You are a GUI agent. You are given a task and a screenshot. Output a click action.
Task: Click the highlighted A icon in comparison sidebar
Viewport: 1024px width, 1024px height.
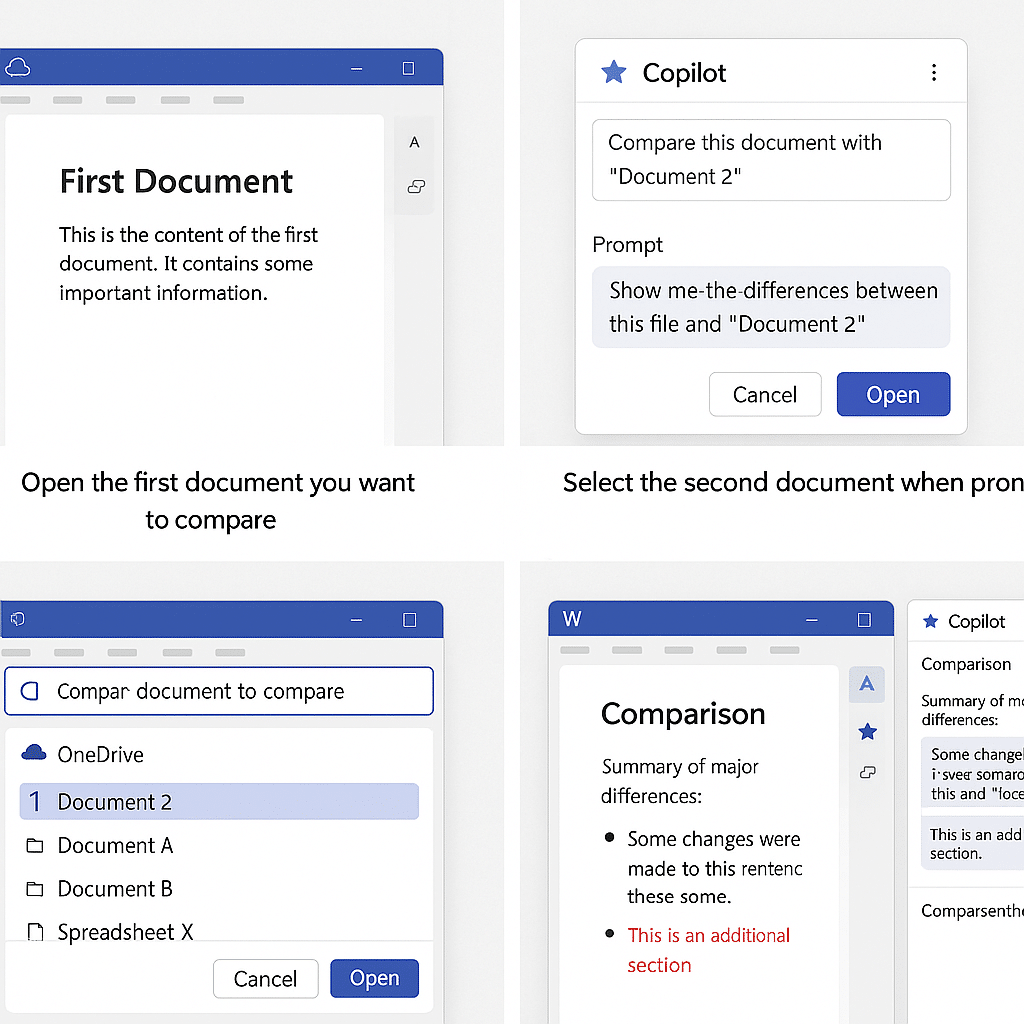(867, 684)
